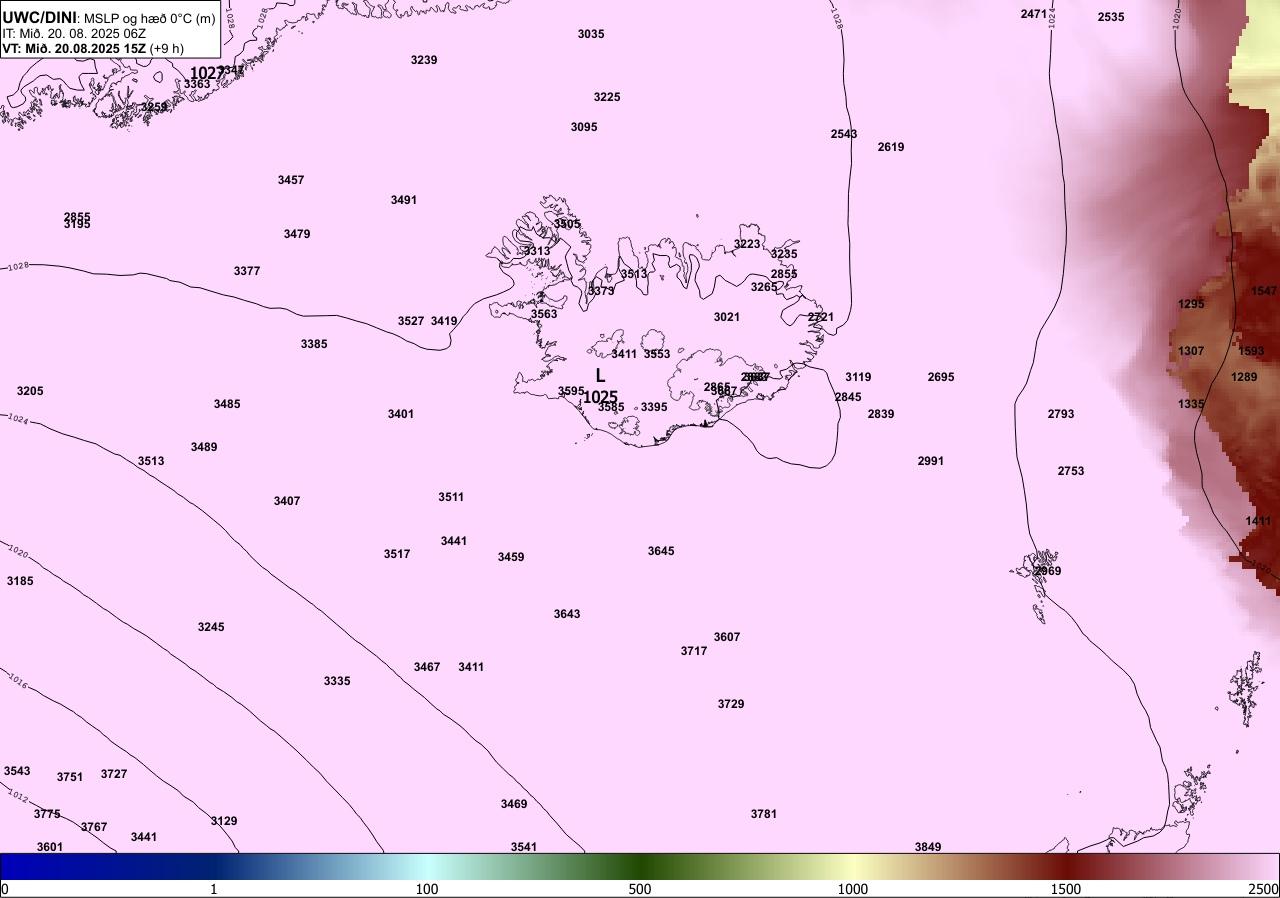Select the 1500 tick on the color scale

(1066, 889)
